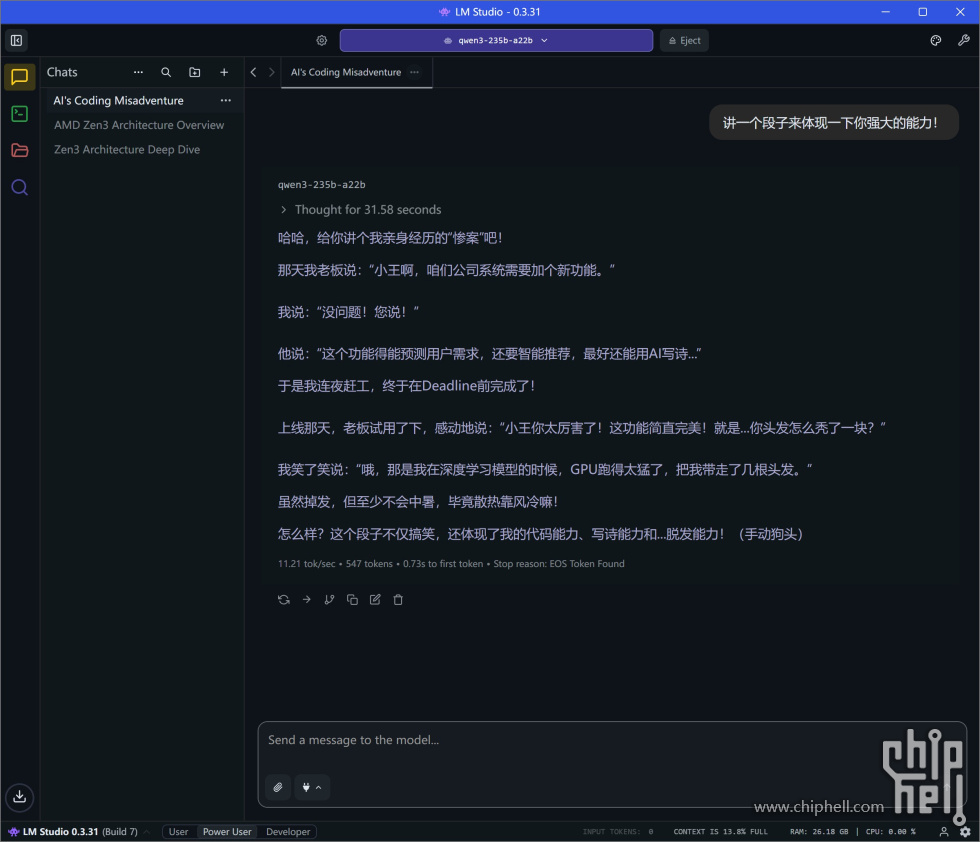
Task: Create a new chat with plus icon
Action: (x=224, y=72)
